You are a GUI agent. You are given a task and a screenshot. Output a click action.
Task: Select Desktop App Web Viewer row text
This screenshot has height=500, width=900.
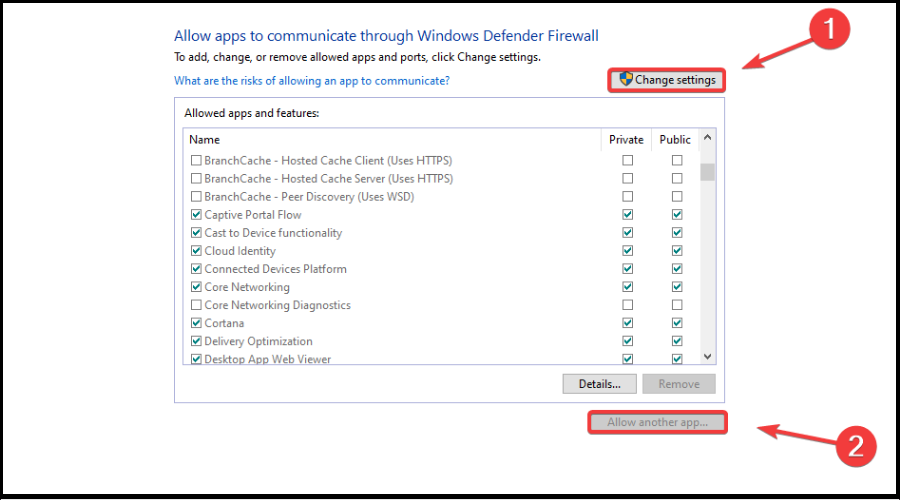click(267, 359)
